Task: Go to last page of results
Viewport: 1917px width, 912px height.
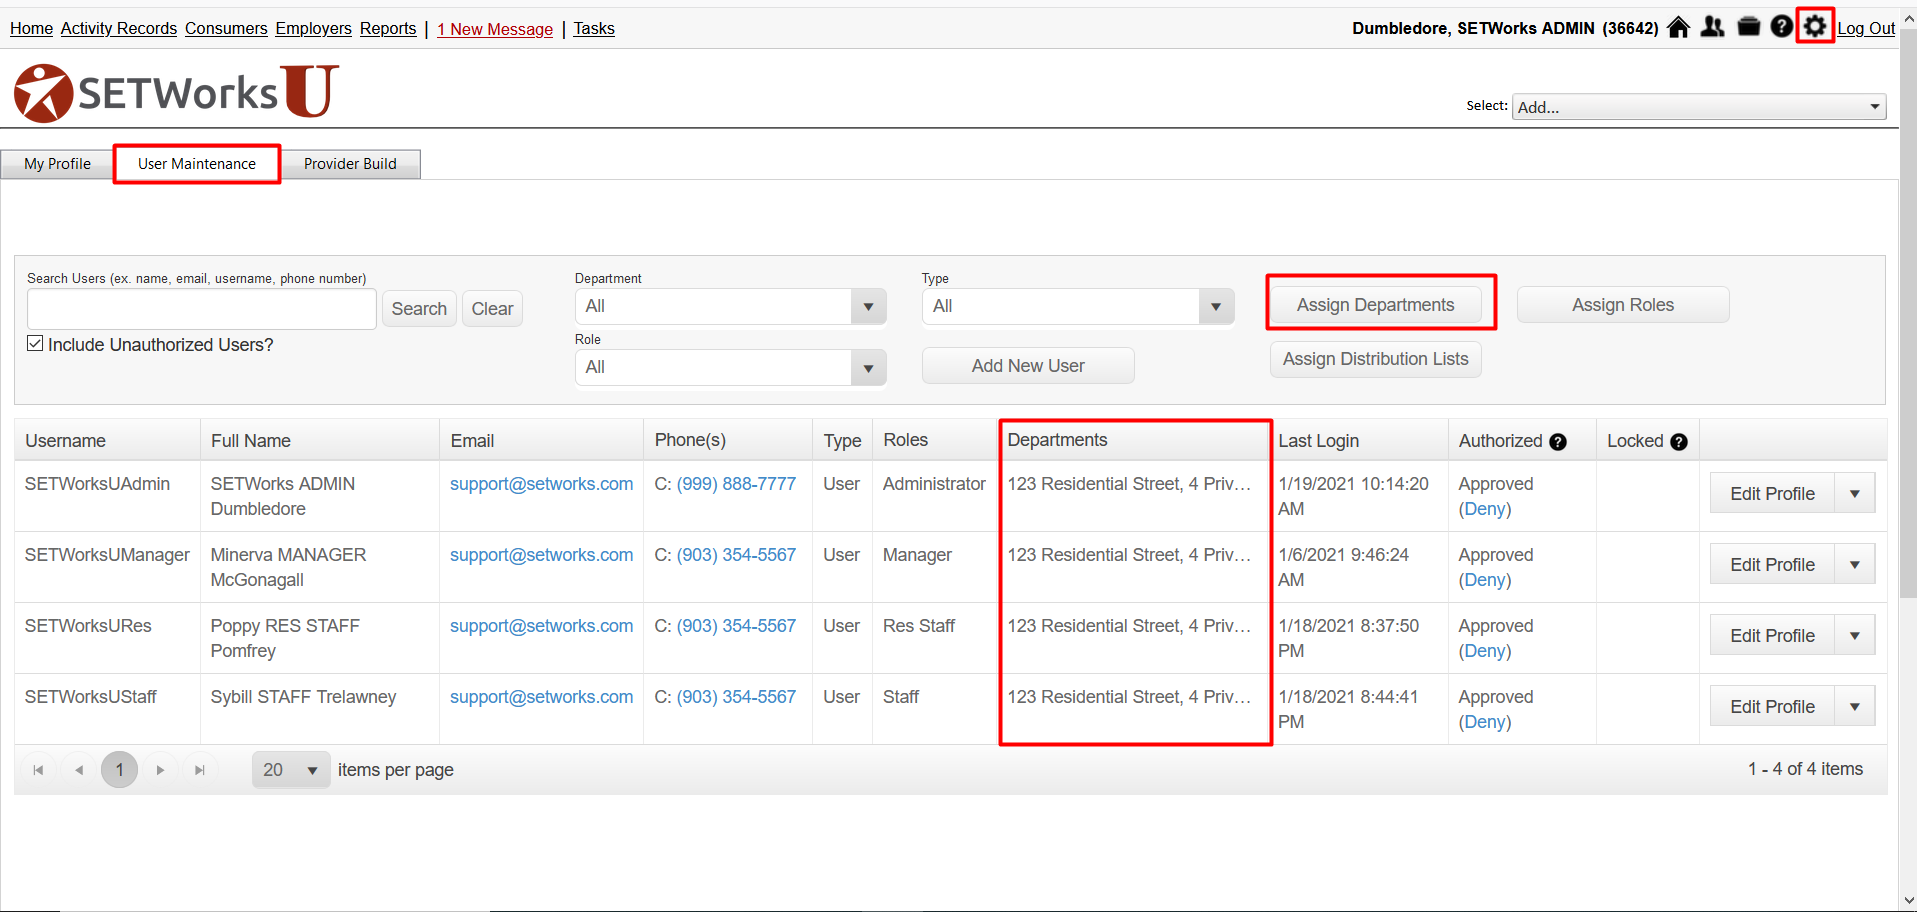Action: point(200,770)
